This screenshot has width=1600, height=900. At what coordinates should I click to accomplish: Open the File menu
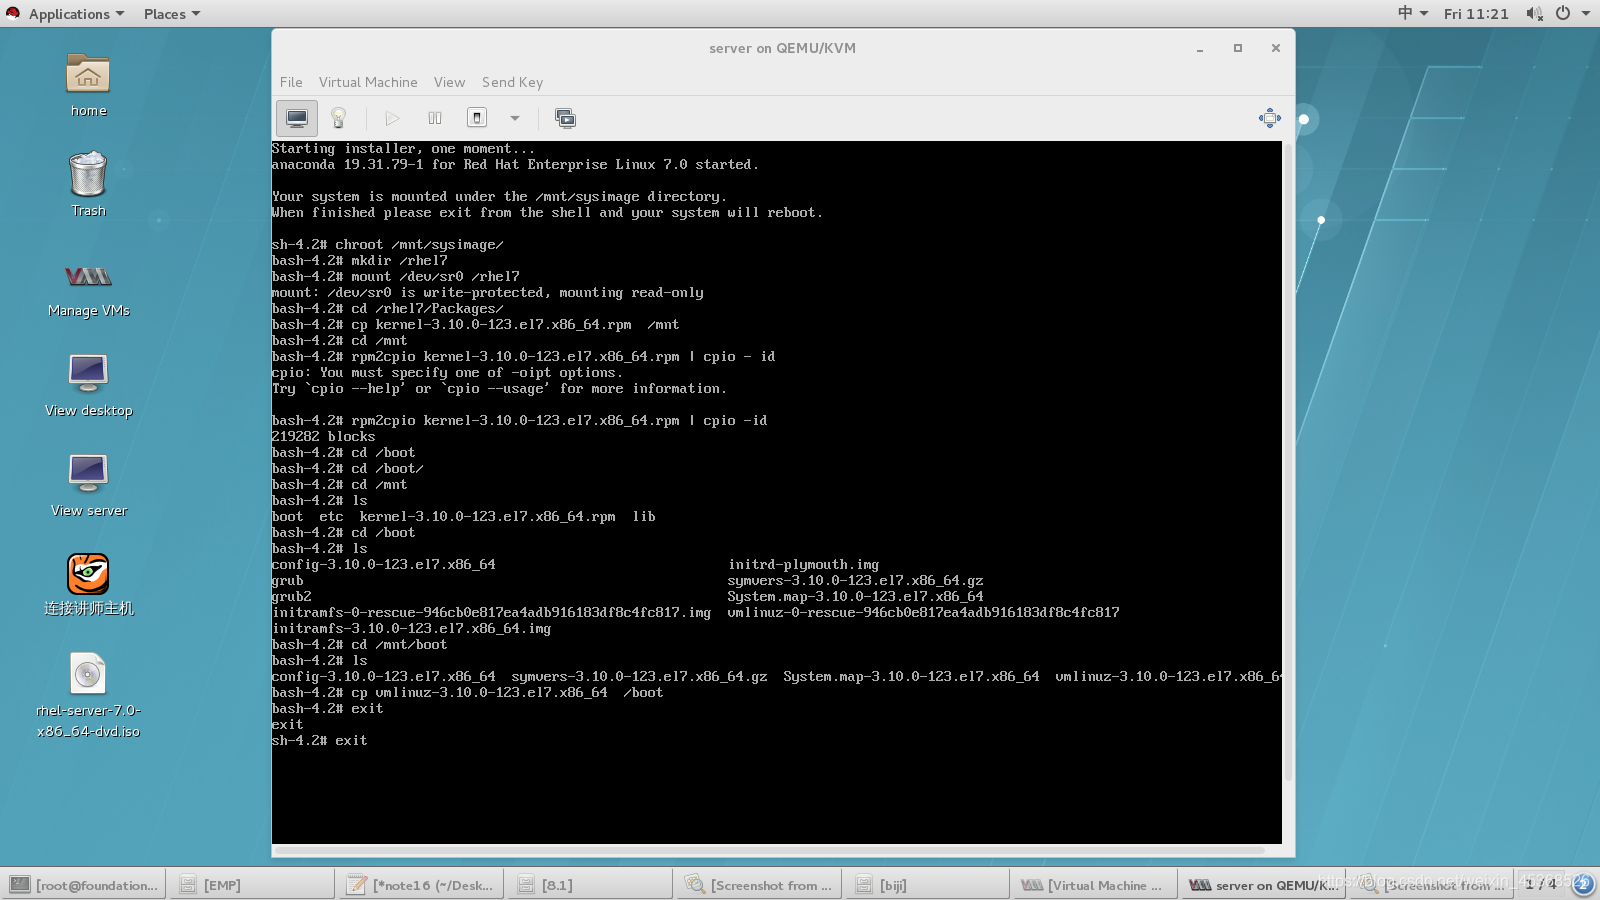click(x=291, y=82)
